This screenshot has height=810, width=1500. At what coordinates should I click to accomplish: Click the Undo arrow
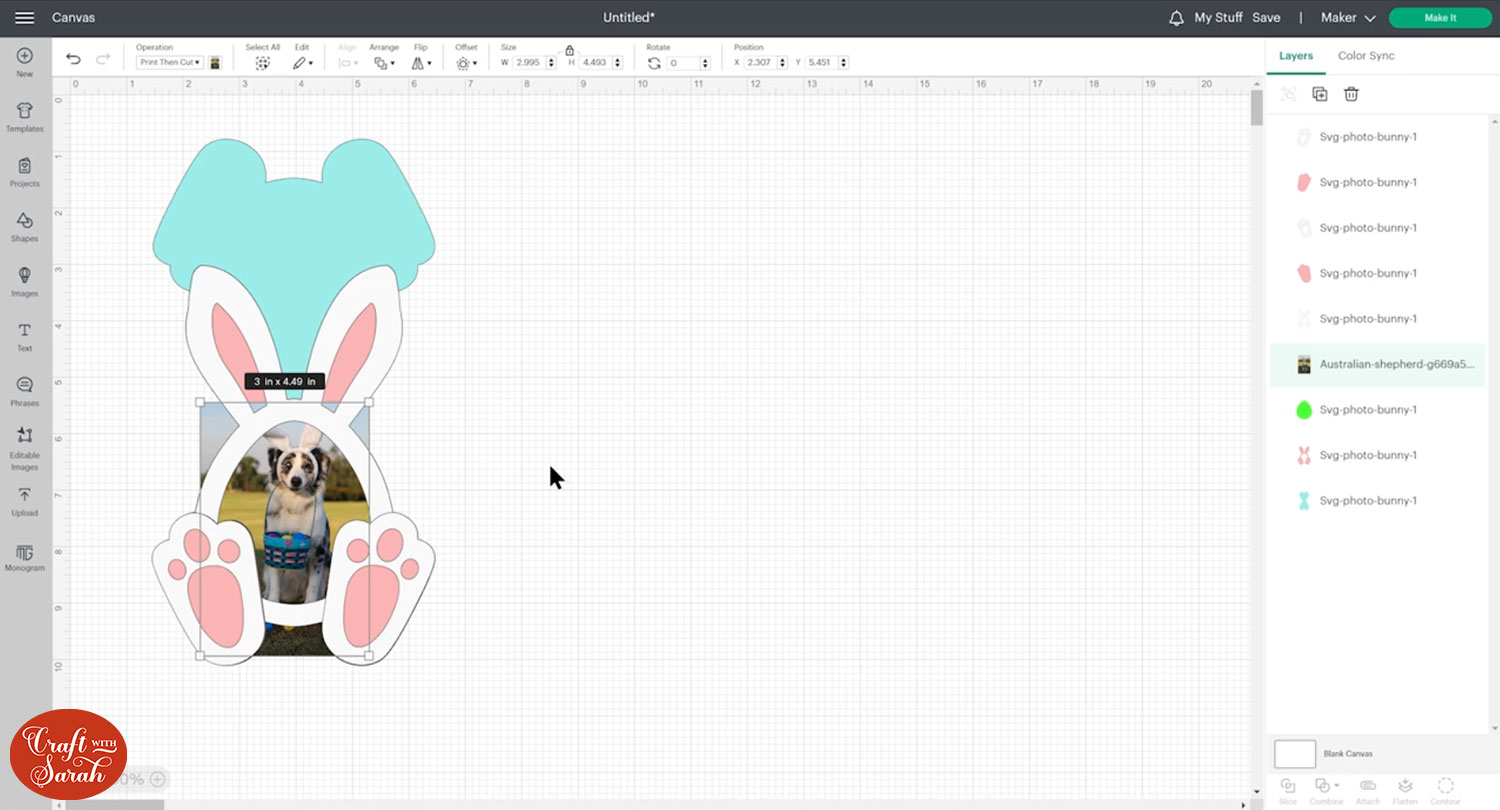pyautogui.click(x=73, y=60)
